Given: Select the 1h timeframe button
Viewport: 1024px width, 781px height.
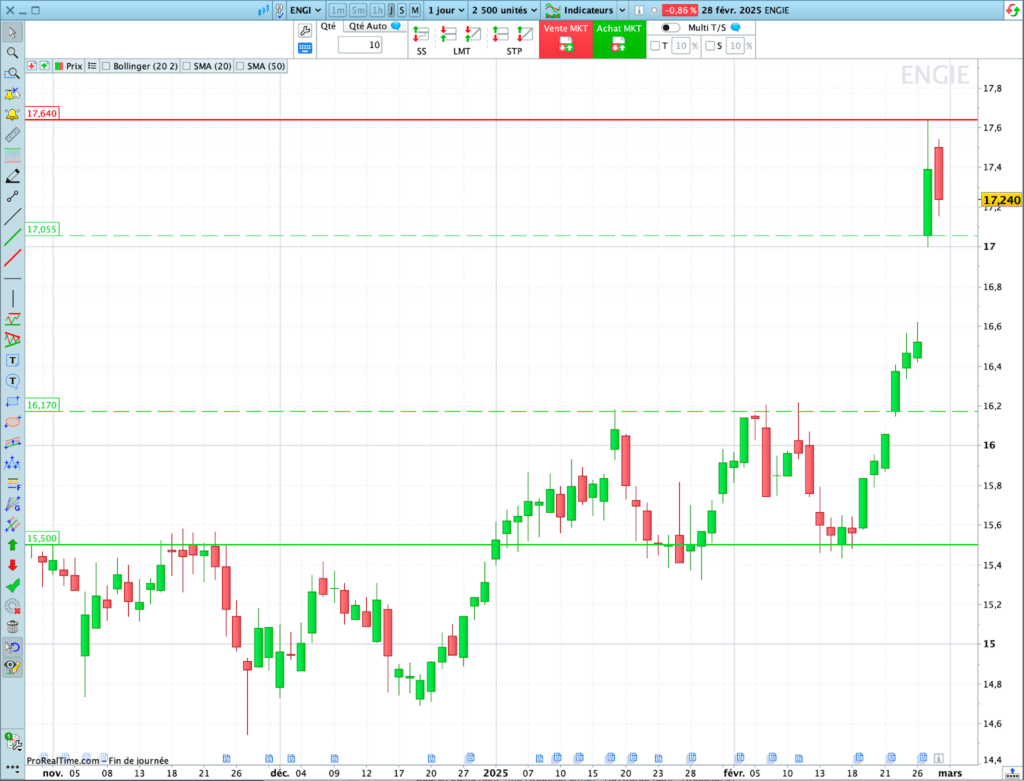Looking at the screenshot, I should pyautogui.click(x=377, y=10).
